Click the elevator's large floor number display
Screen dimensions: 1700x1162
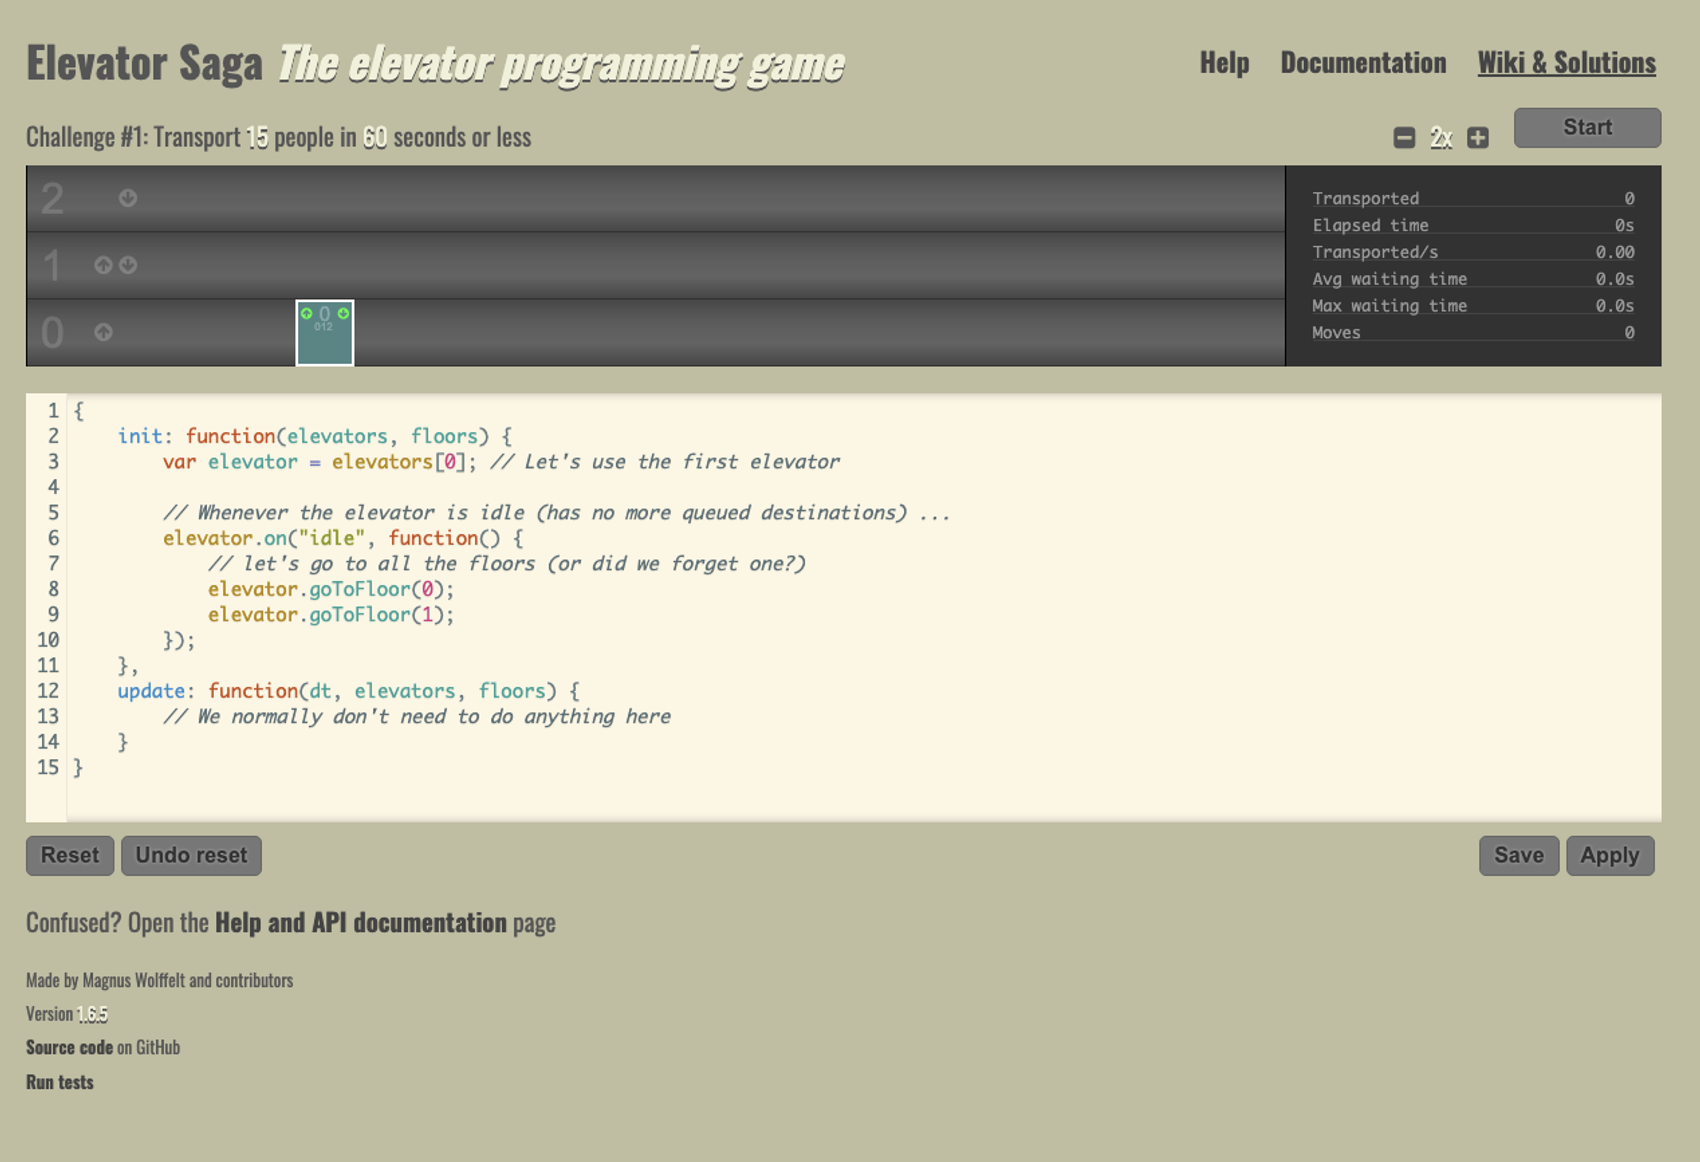324,313
